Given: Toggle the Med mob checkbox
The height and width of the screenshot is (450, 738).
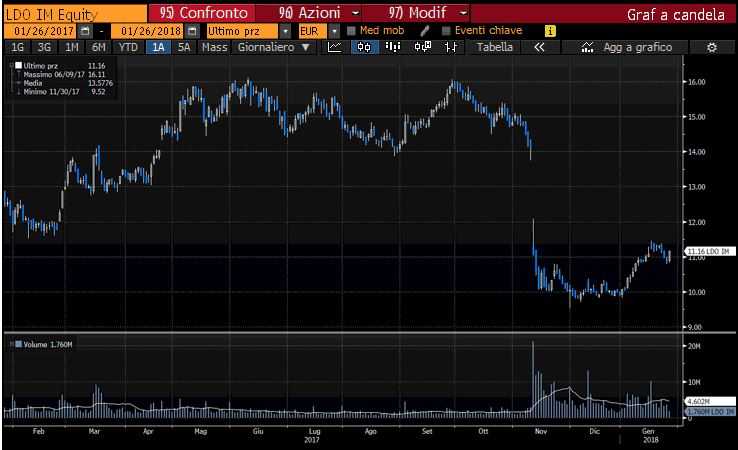Looking at the screenshot, I should 351,31.
